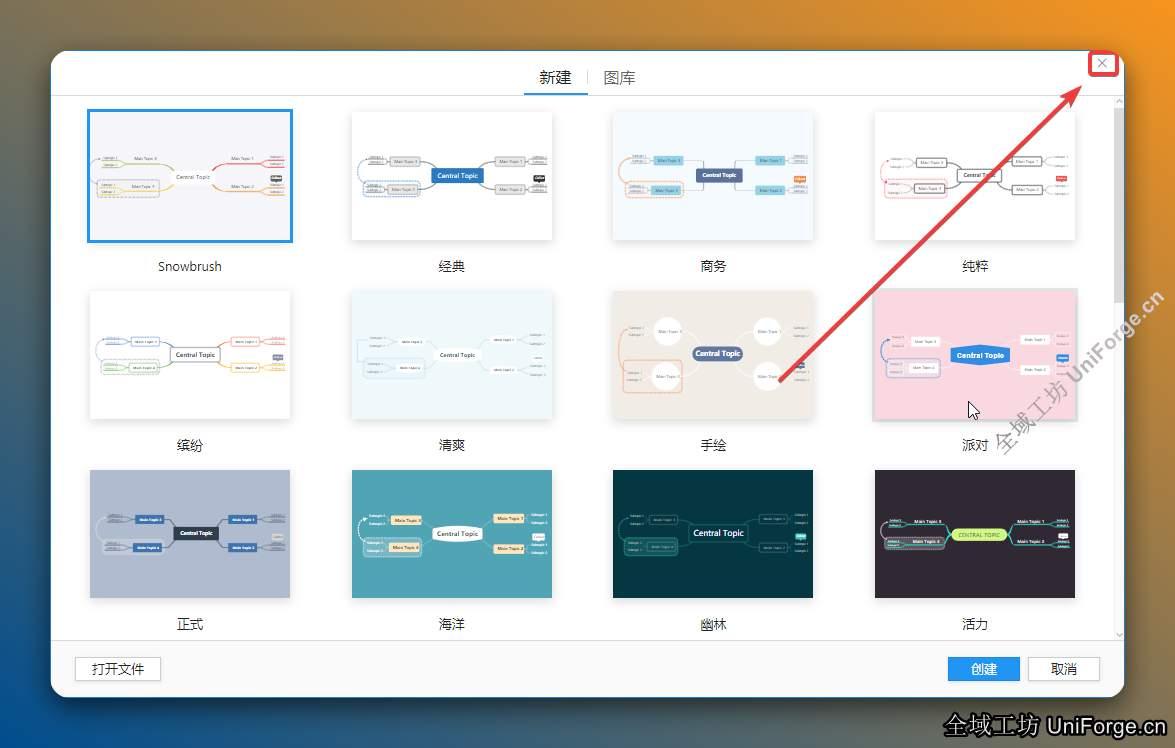Choose the 缤纷 template thumbnail
This screenshot has width=1175, height=748.
click(190, 355)
